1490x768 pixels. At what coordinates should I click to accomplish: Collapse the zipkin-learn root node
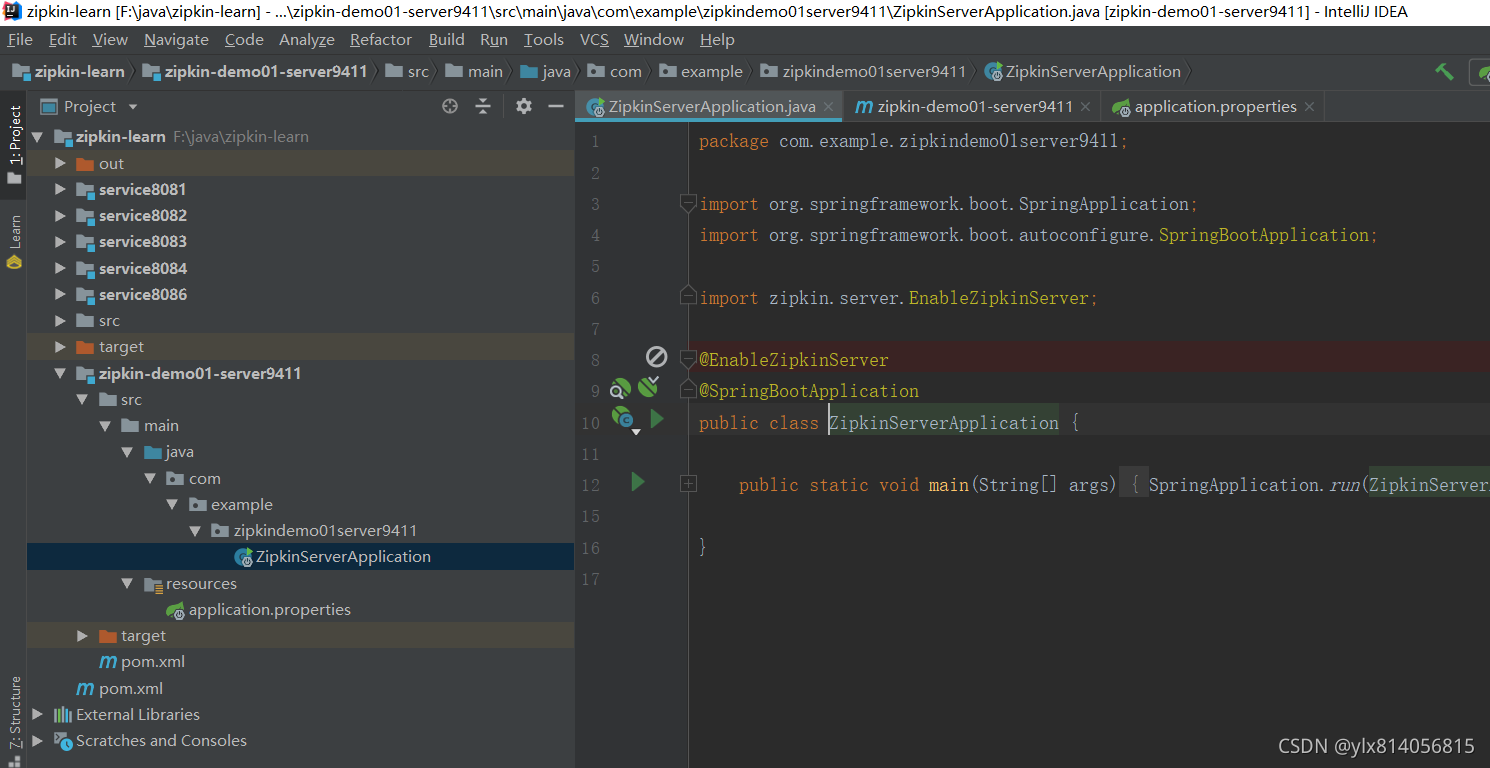click(x=38, y=137)
